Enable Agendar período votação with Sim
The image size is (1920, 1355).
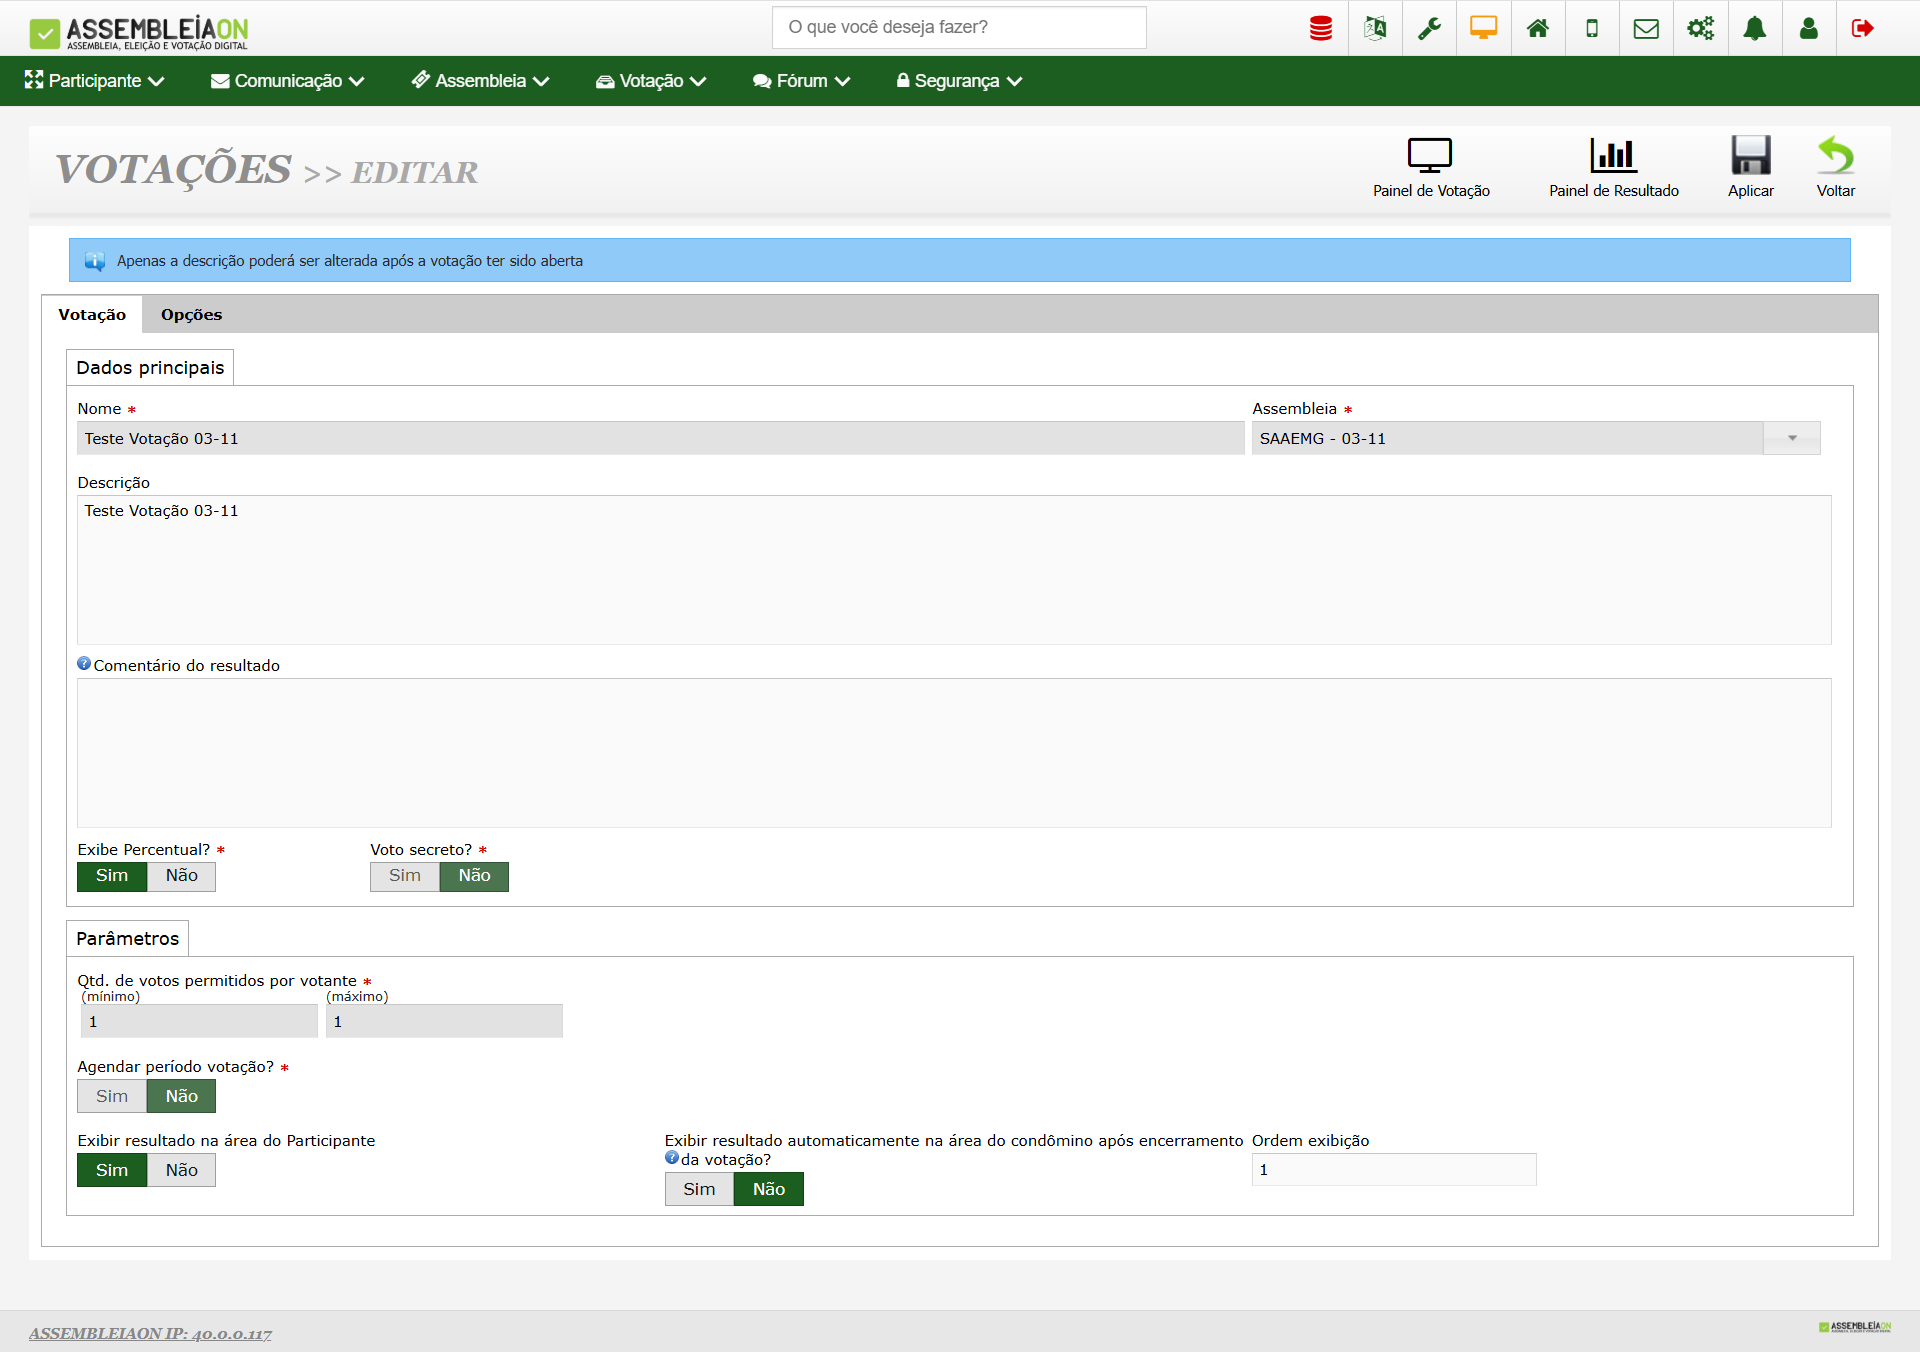pos(112,1096)
